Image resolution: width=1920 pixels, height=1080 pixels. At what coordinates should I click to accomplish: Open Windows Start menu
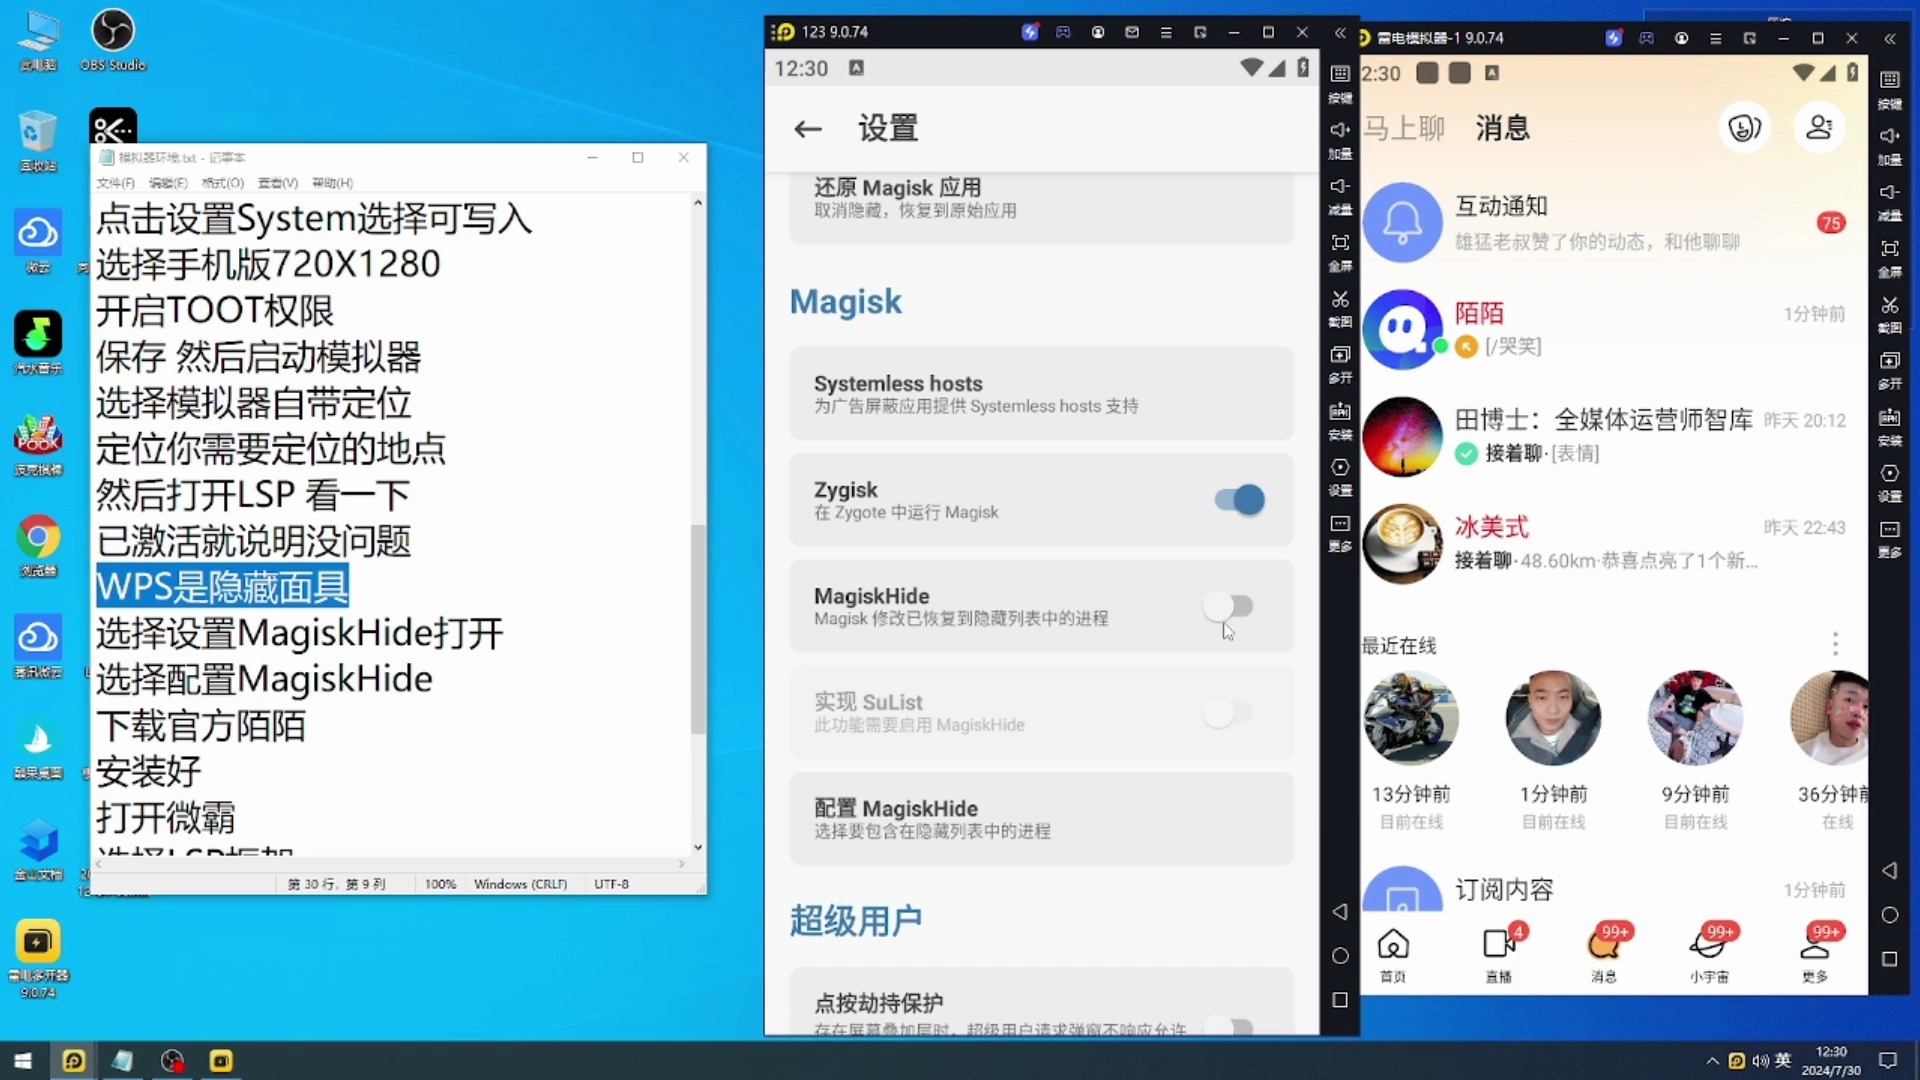[x=23, y=1060]
